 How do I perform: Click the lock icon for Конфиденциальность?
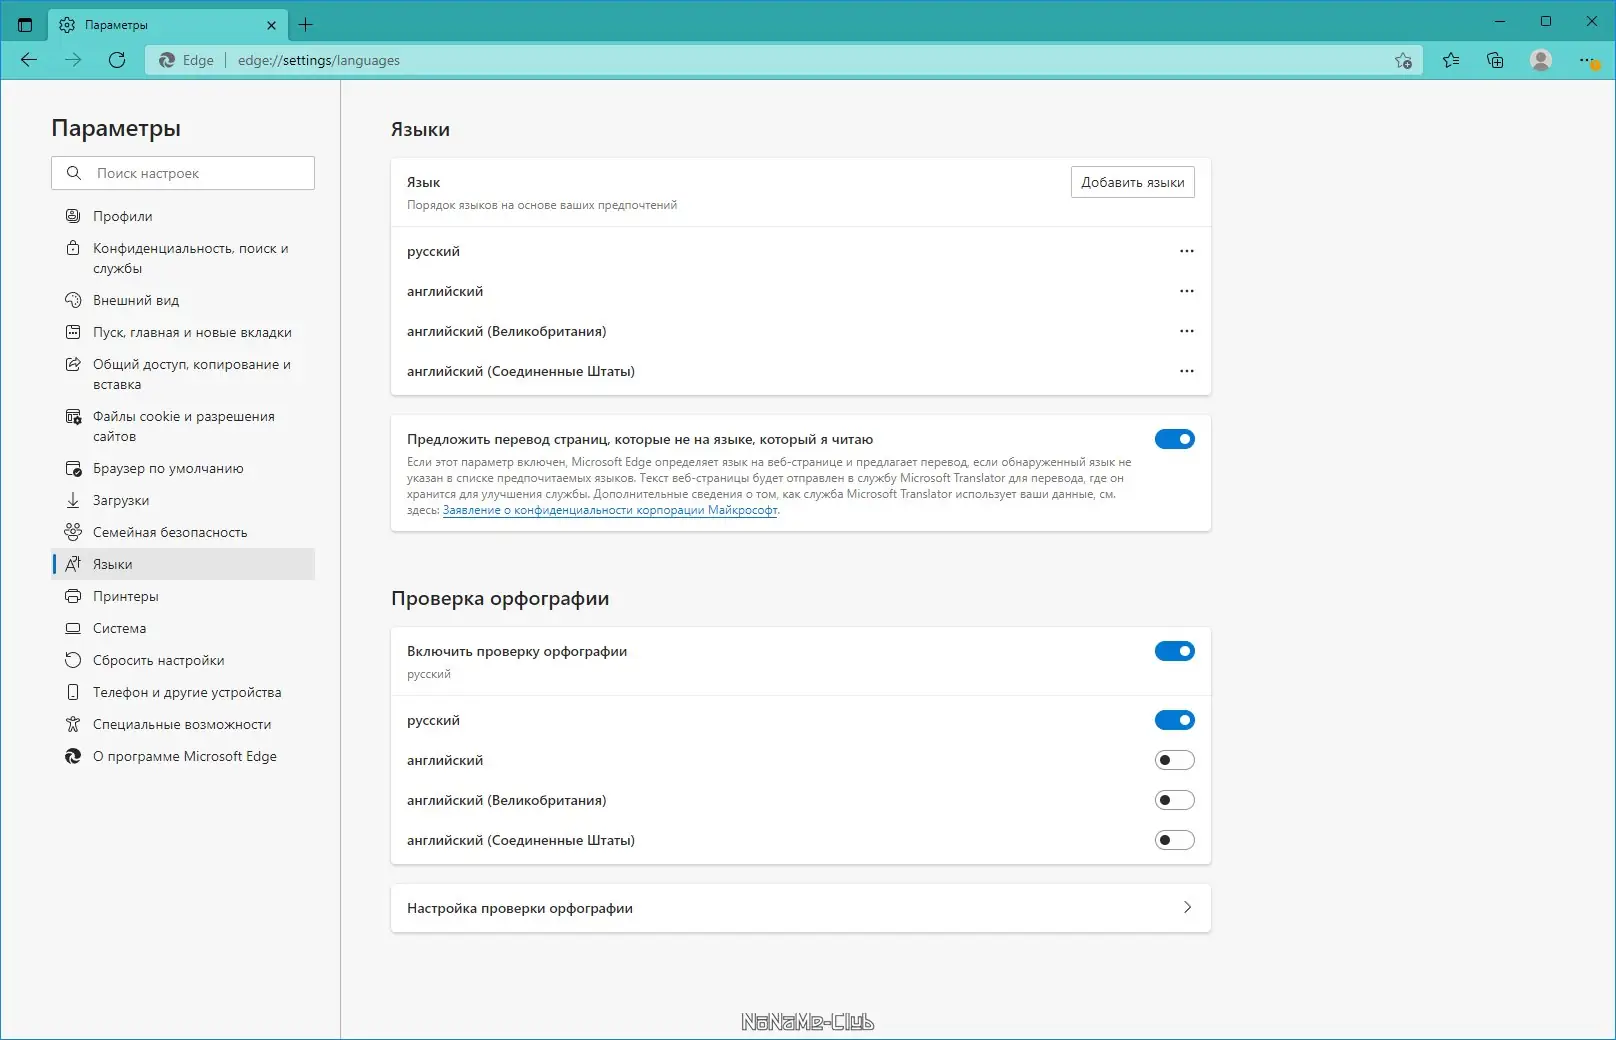(x=73, y=248)
